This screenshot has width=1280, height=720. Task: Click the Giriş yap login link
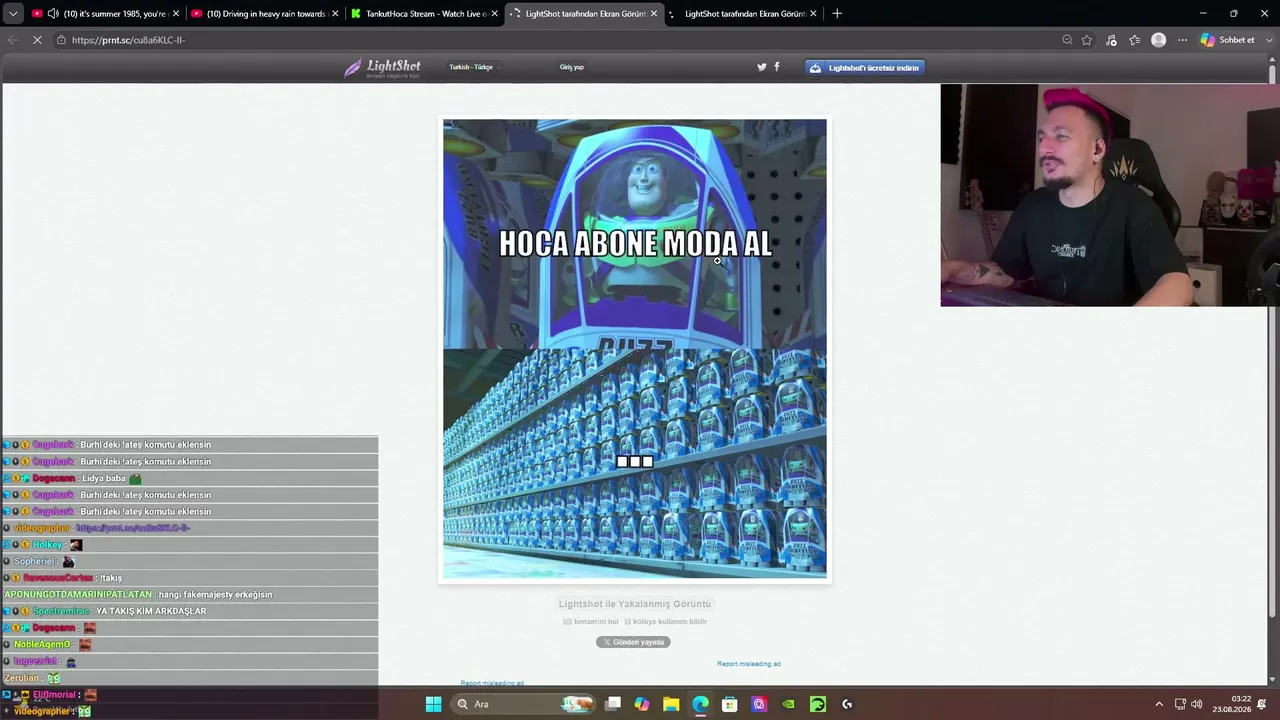pyautogui.click(x=572, y=67)
